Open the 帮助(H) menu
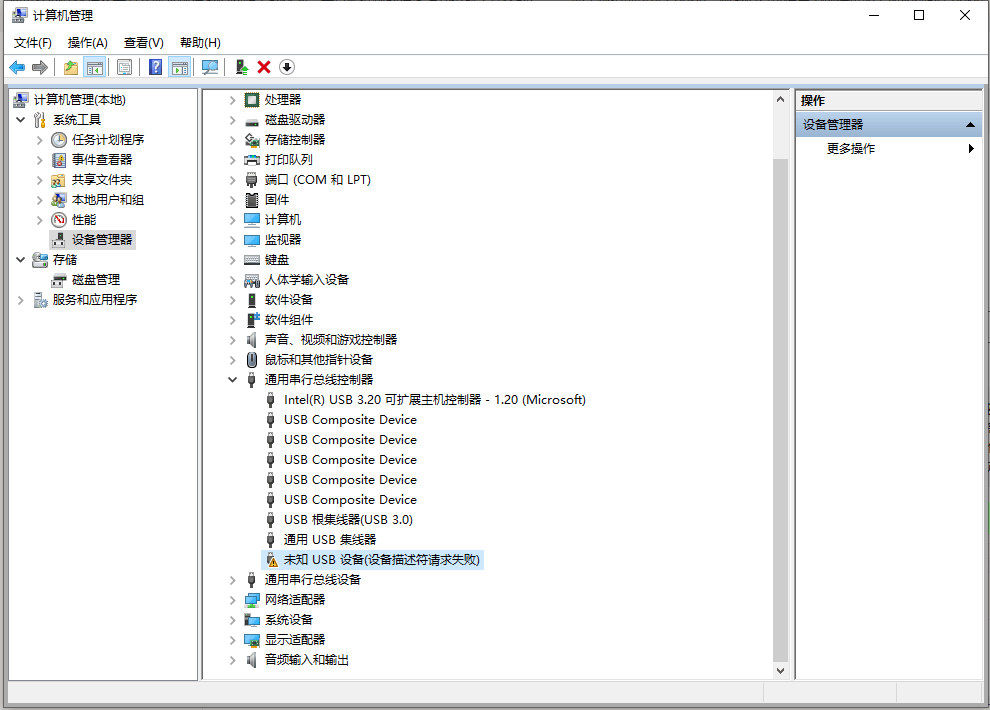990x710 pixels. (x=200, y=42)
